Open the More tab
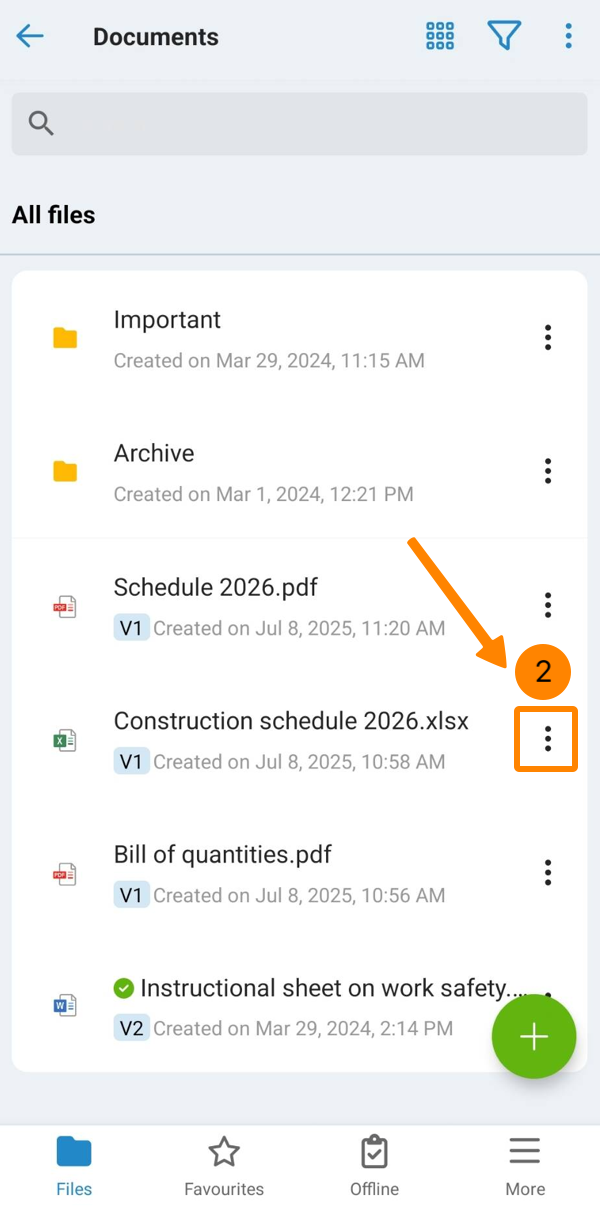600x1220 pixels. click(x=525, y=1166)
